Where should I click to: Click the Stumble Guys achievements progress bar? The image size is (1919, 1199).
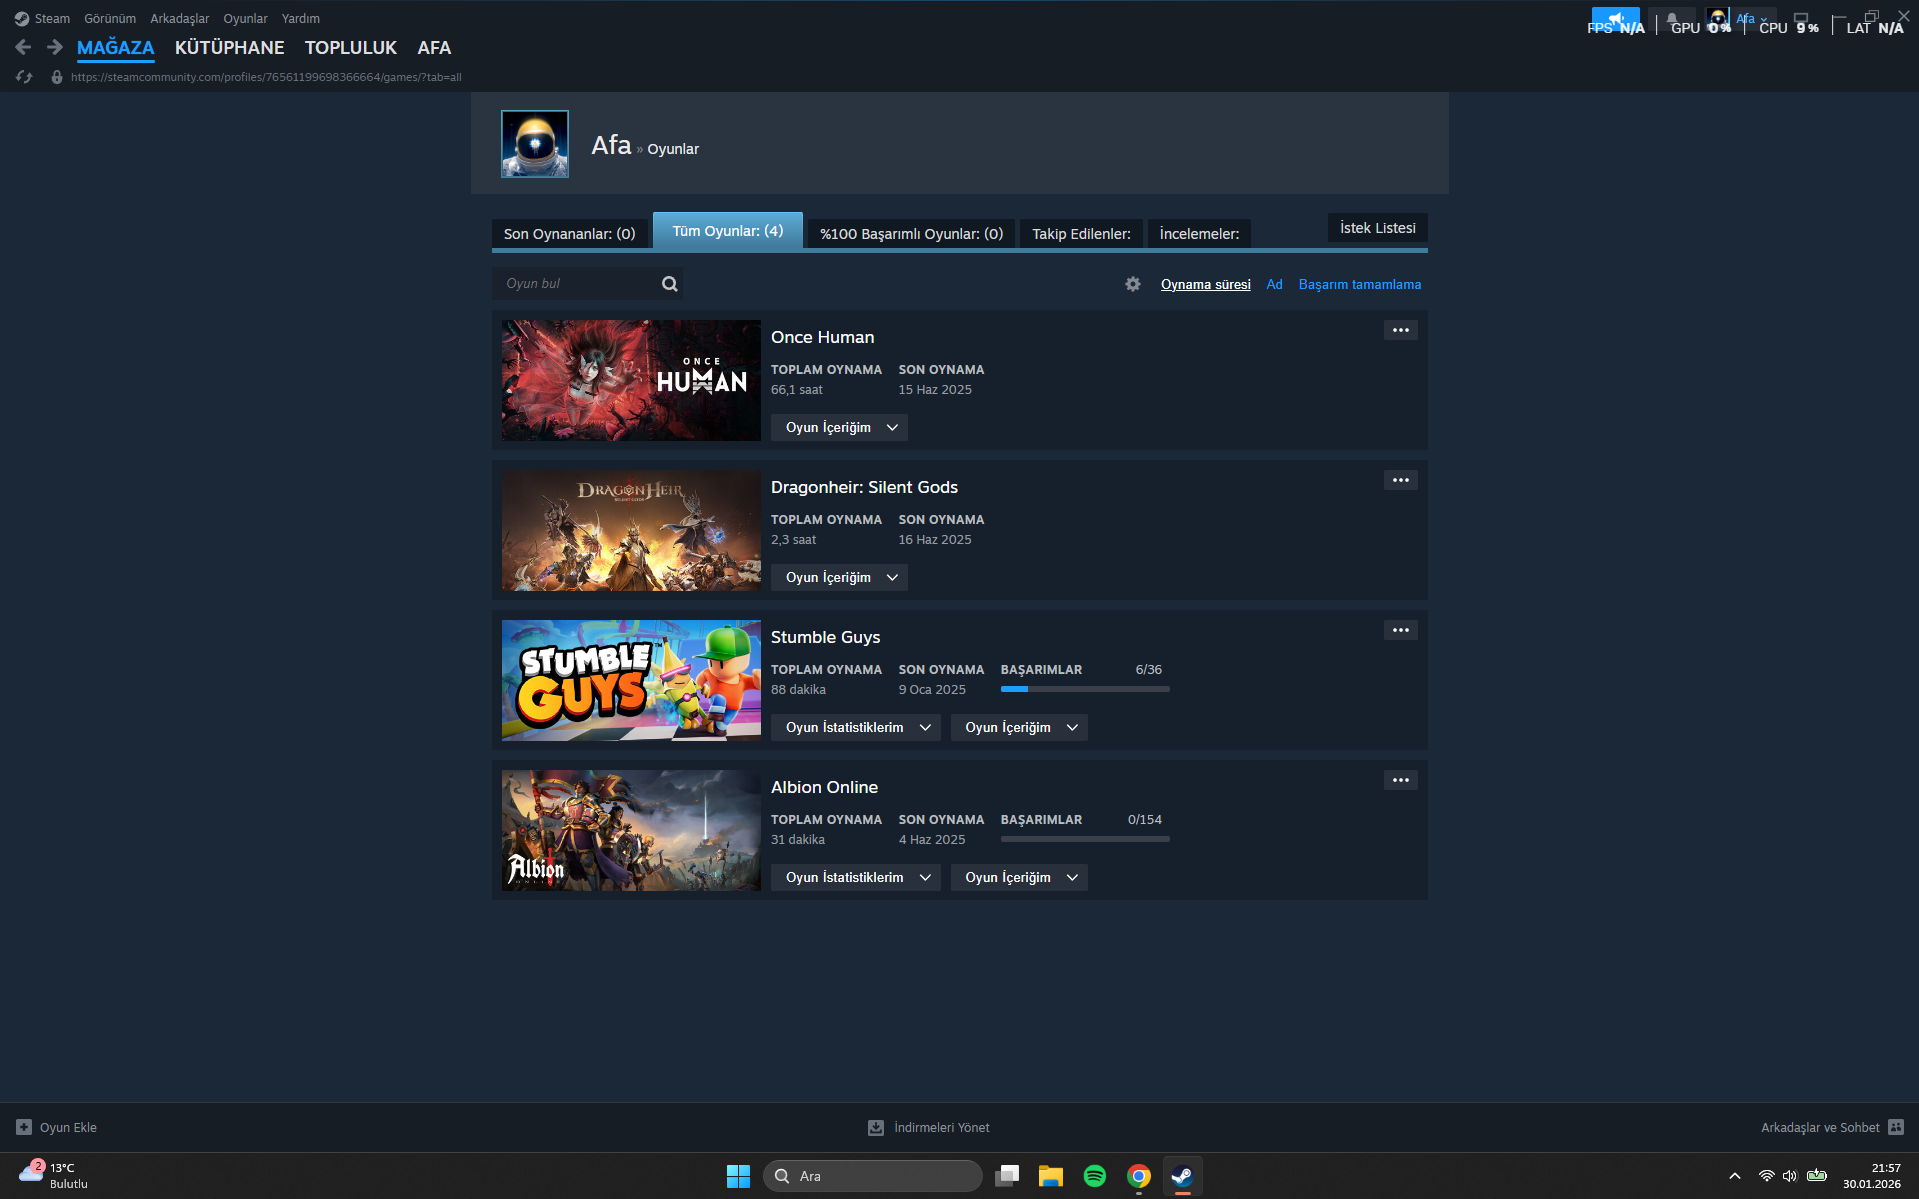tap(1085, 689)
